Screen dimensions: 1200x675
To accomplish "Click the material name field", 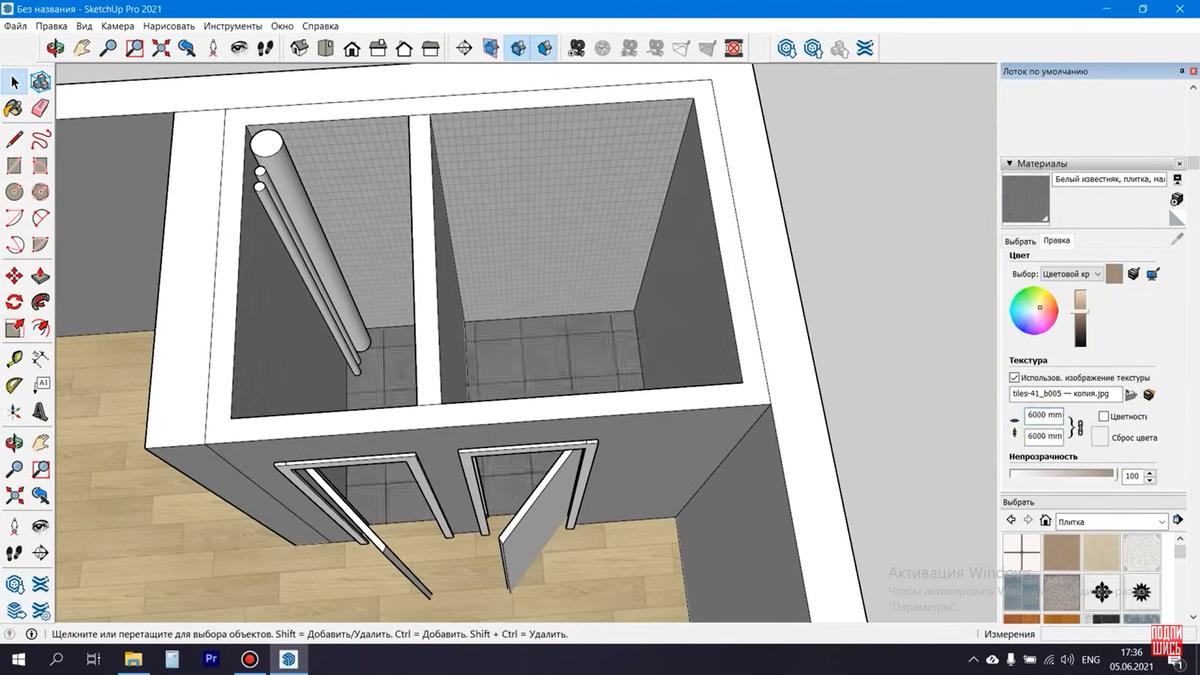I will (1109, 180).
